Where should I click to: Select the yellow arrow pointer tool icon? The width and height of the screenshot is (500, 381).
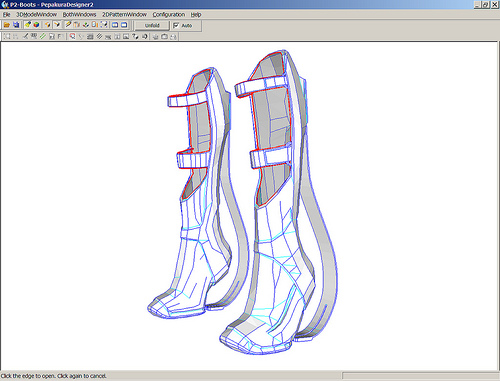[57, 25]
